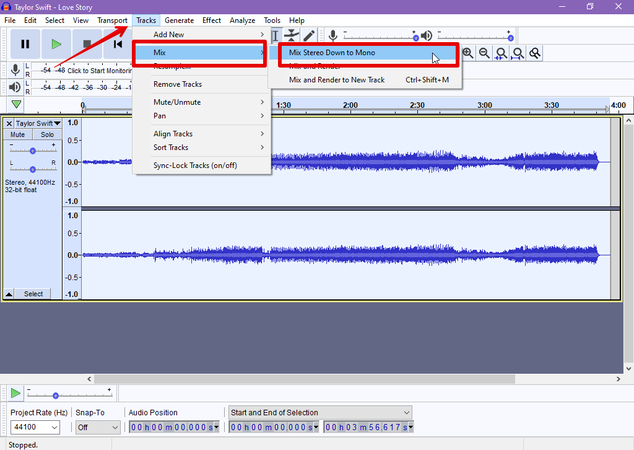Click the horizontal scrollbar thumb
Screen dimensions: 634x450
304,379
